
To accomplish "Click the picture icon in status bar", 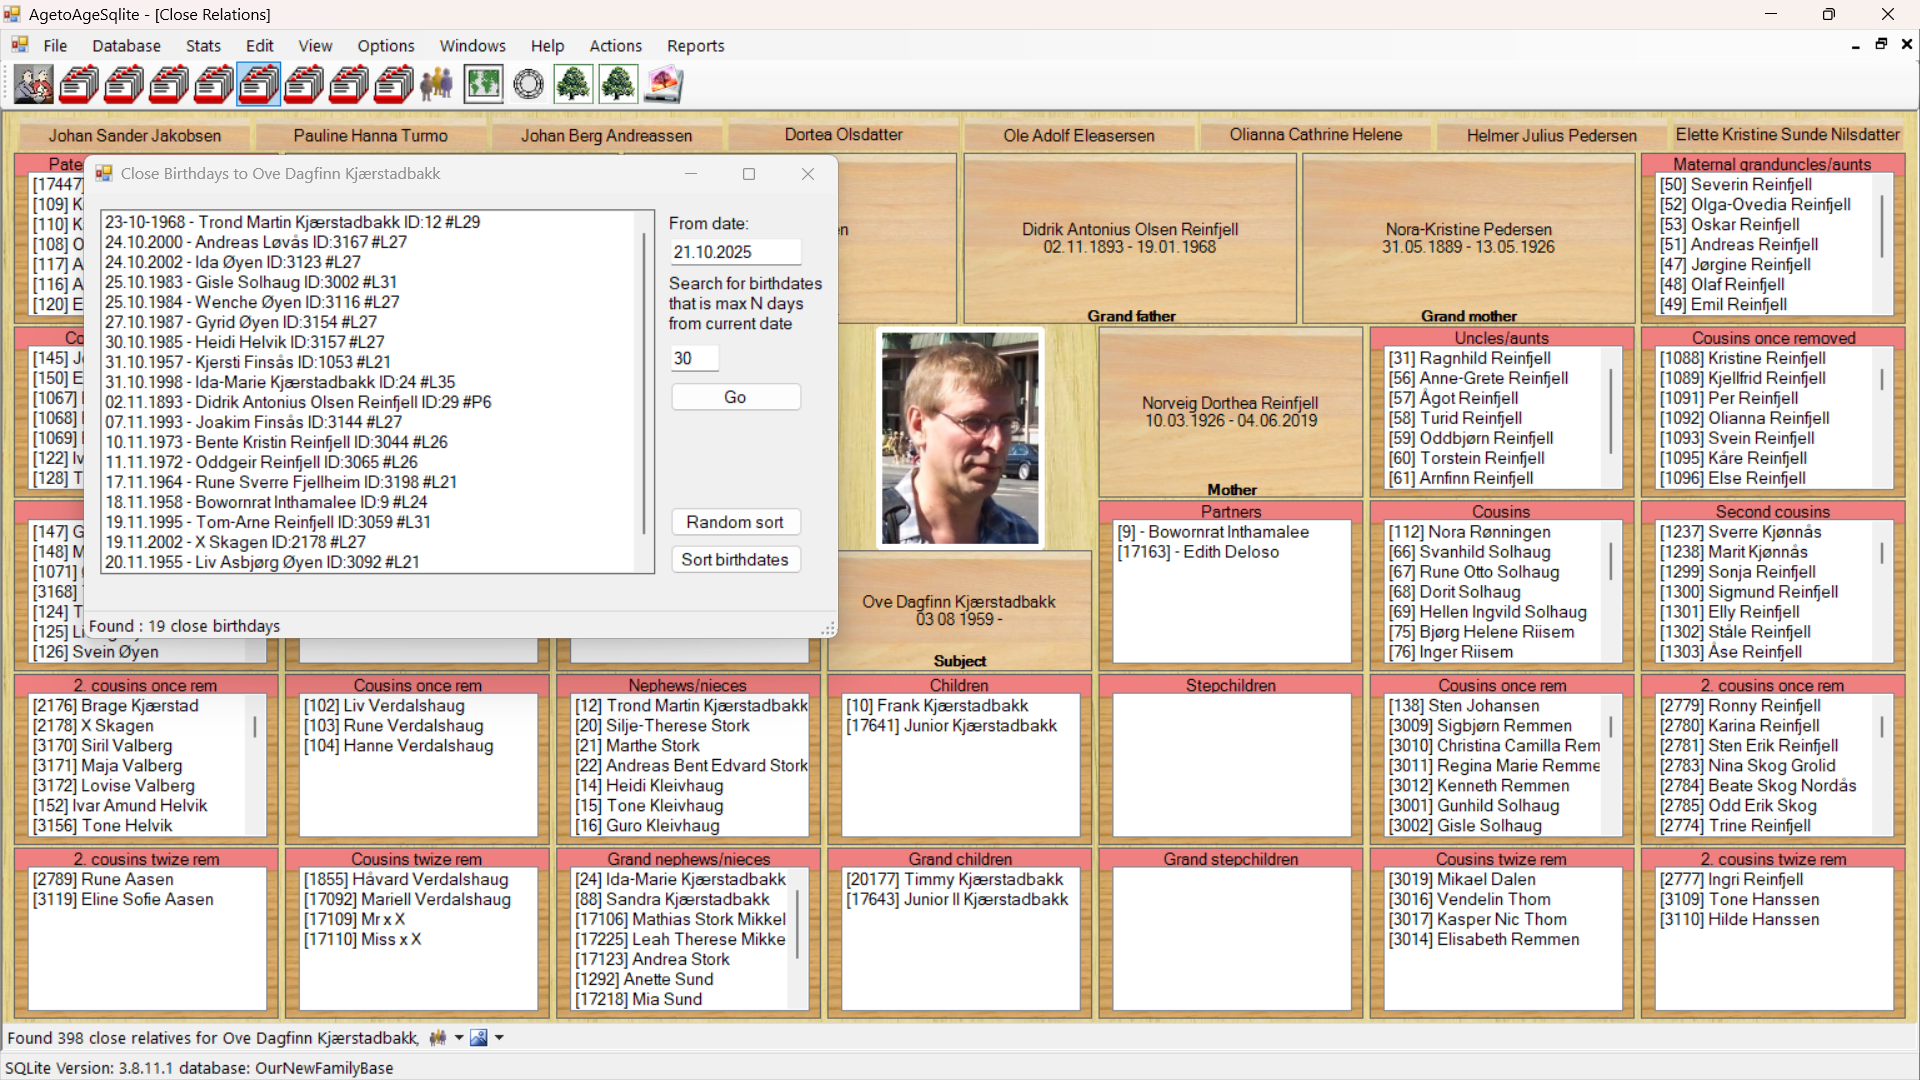I will click(479, 1038).
